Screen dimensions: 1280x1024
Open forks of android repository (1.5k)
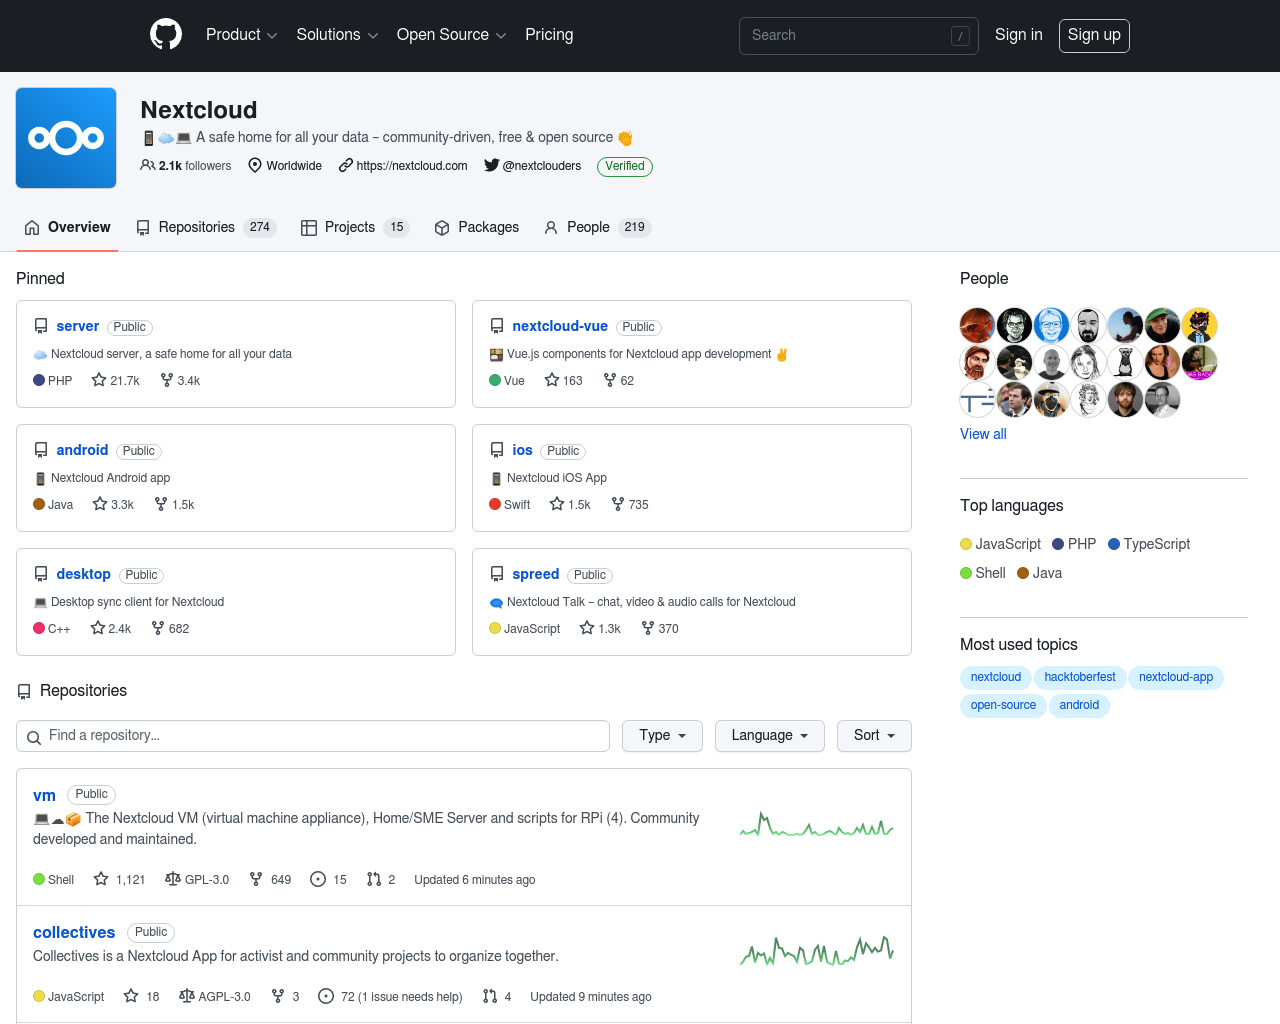(174, 505)
